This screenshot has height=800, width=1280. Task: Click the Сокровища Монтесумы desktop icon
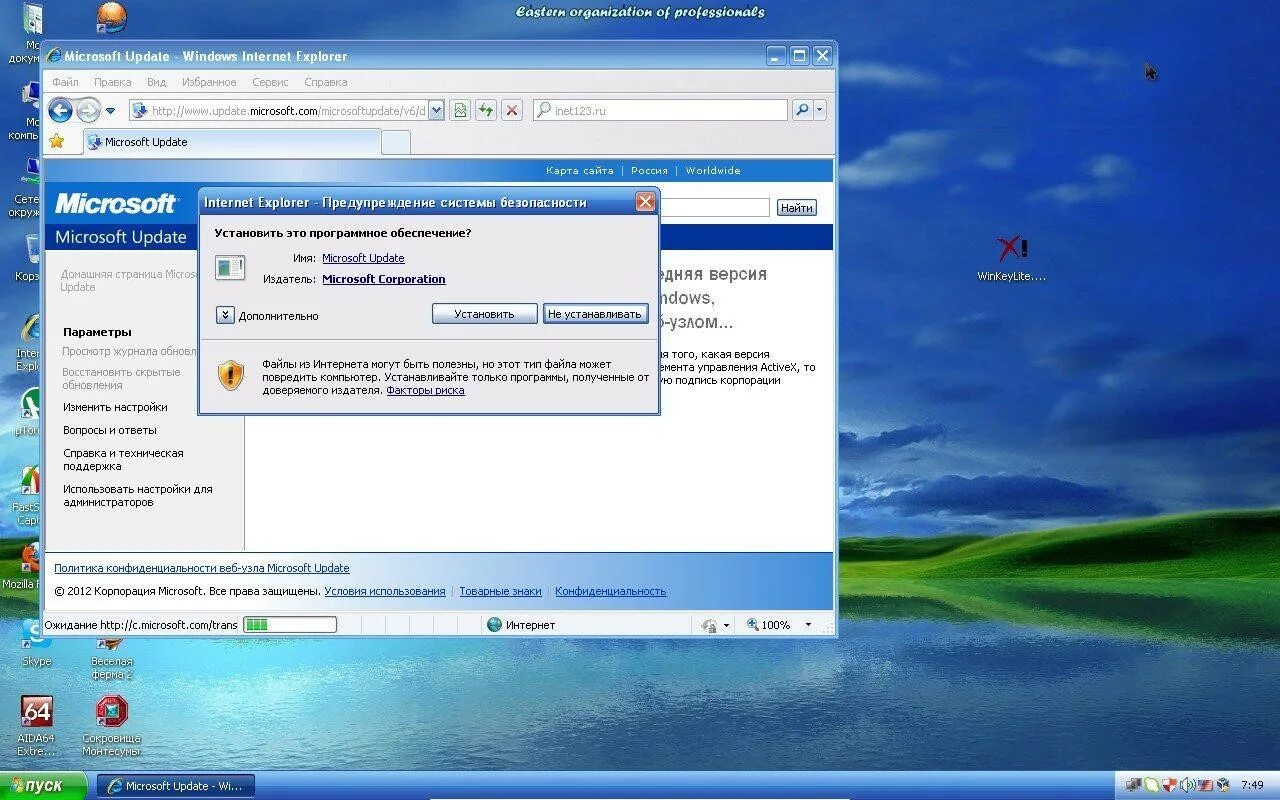(111, 727)
